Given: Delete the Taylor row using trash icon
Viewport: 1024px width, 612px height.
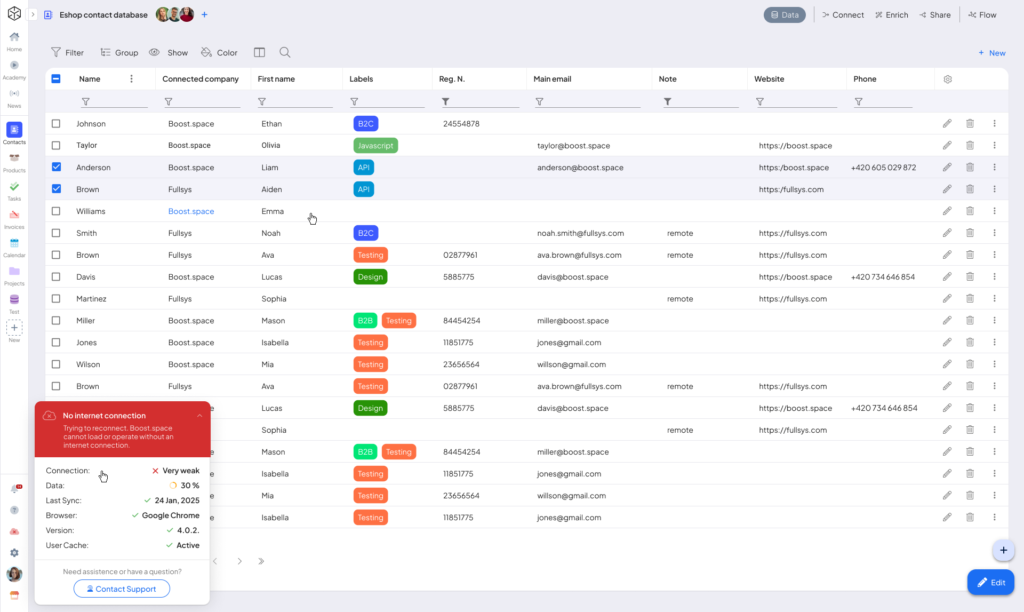Looking at the screenshot, I should click(970, 146).
